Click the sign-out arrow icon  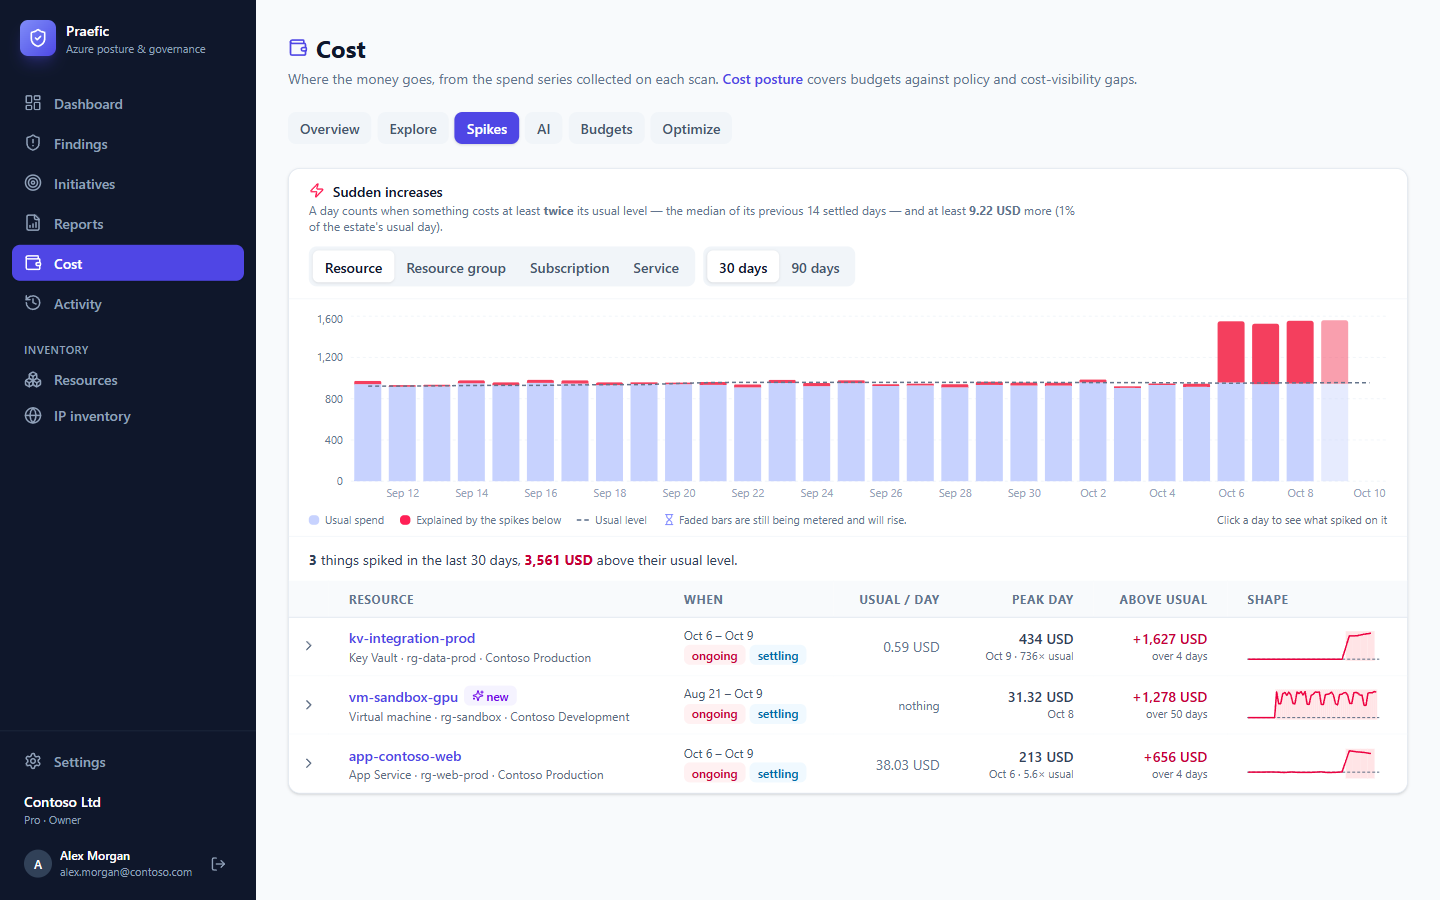tap(218, 864)
